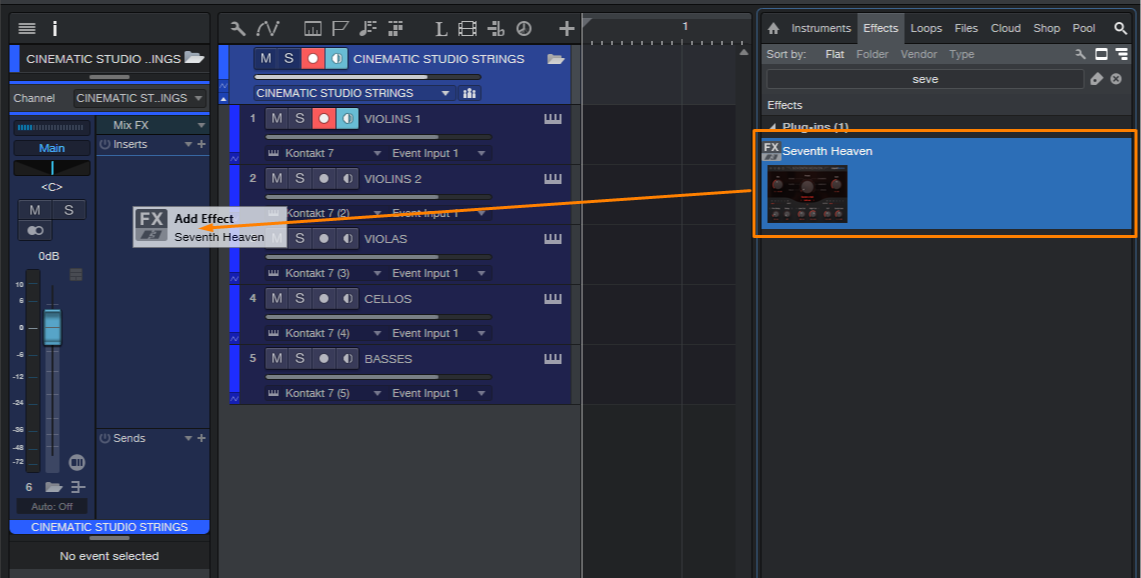Open Inserts dropdown arrow
Viewport: 1141px width, 578px height.
click(188, 144)
